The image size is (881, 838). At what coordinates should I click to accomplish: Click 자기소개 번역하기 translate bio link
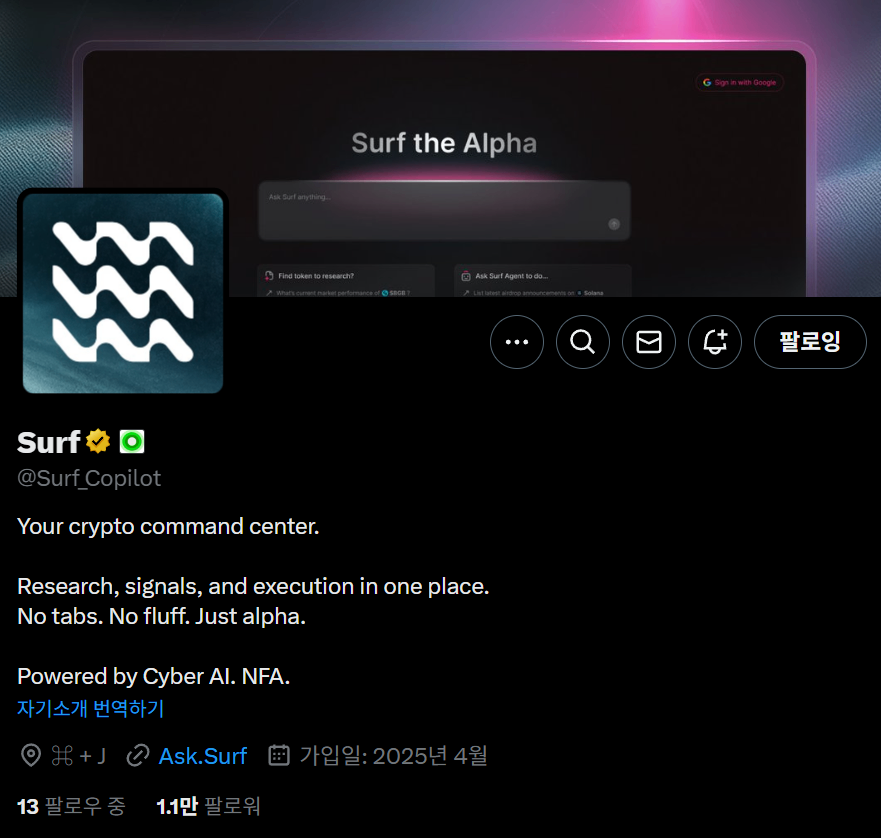point(90,708)
